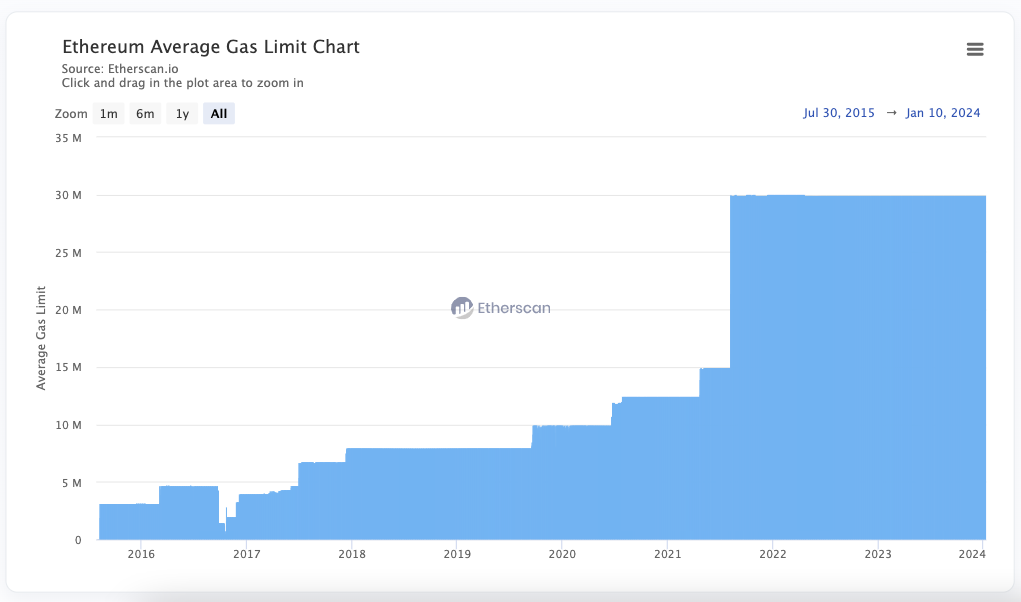The width and height of the screenshot is (1021, 602).
Task: Click the Etherscan watermark text
Action: coord(513,308)
